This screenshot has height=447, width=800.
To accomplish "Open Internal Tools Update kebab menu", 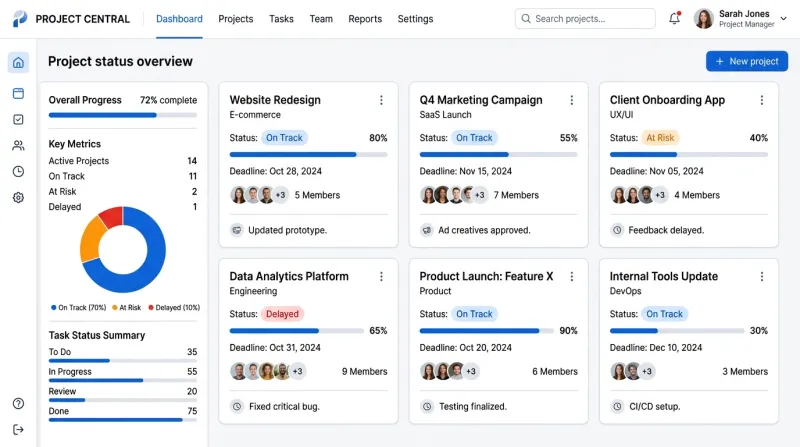I will point(762,276).
